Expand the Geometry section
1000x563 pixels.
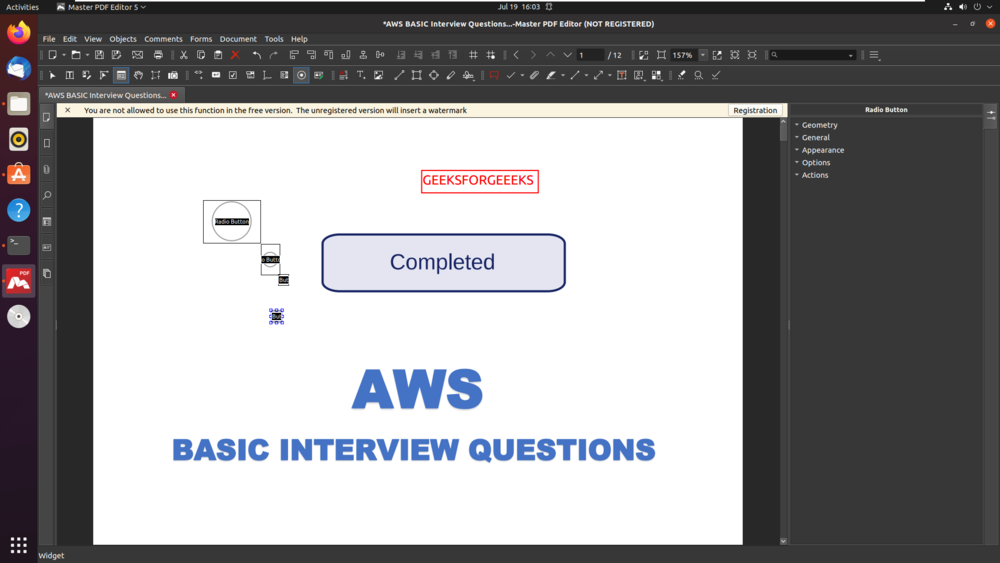(819, 125)
